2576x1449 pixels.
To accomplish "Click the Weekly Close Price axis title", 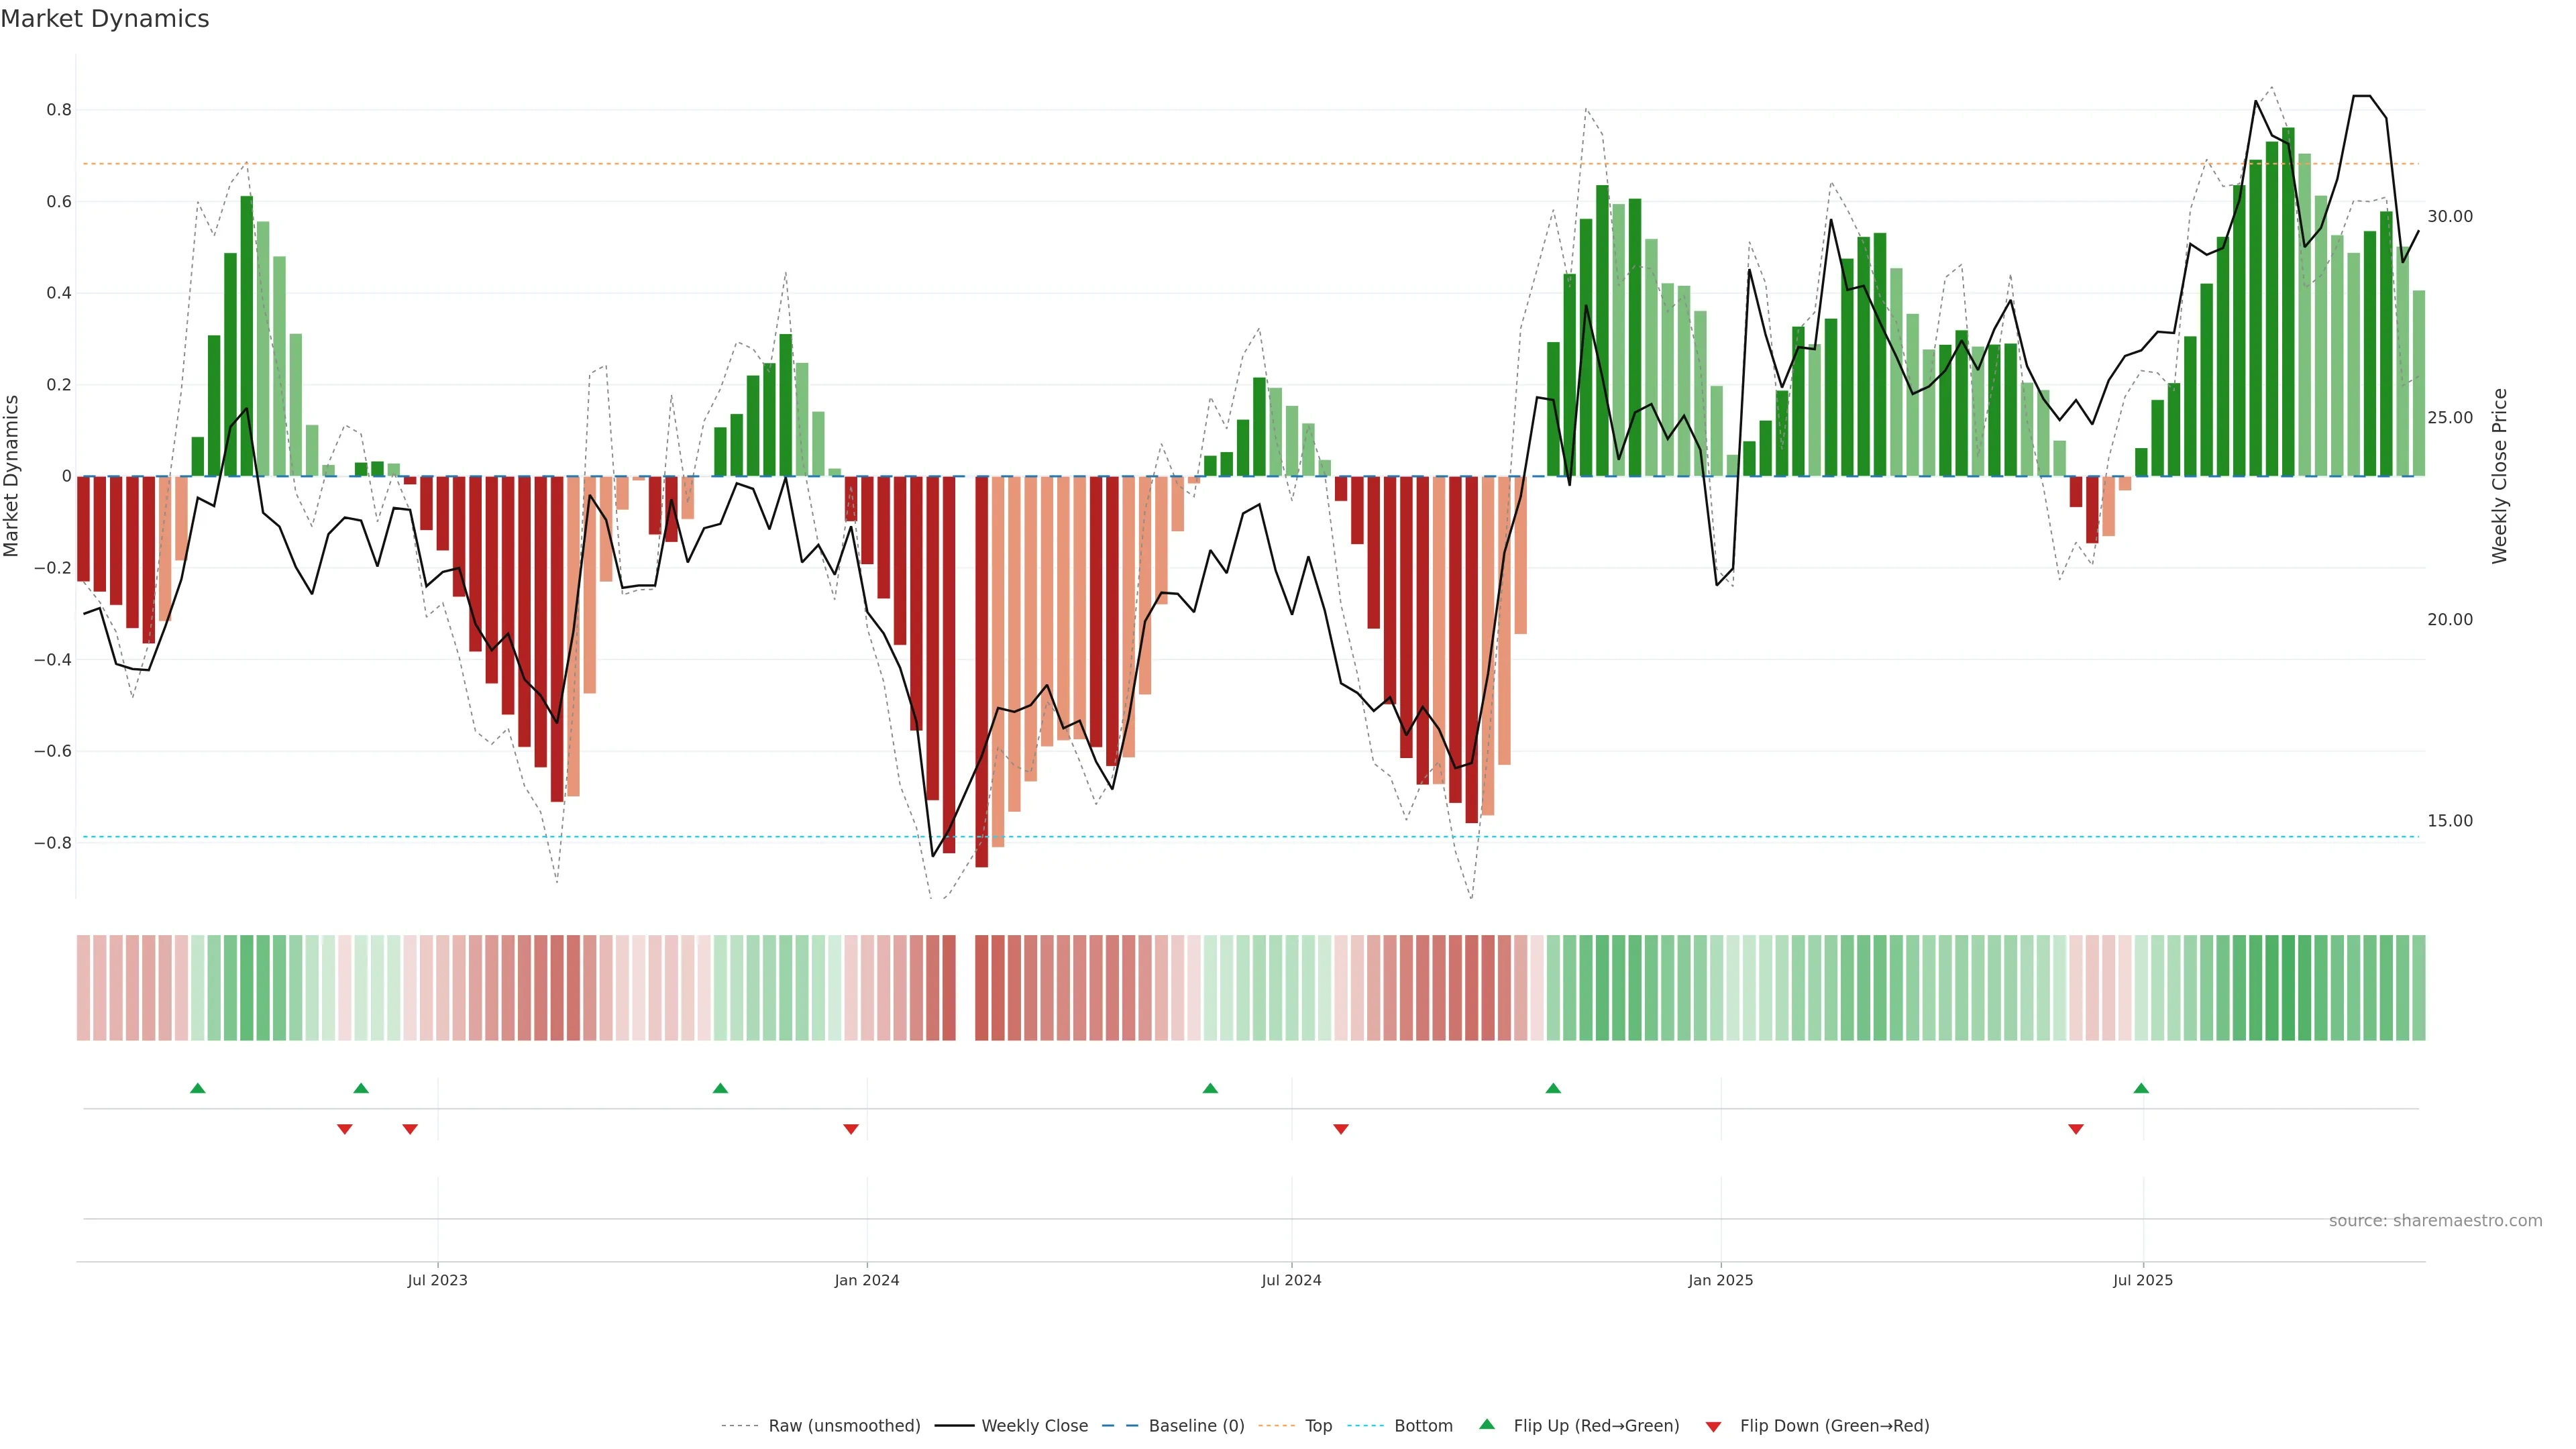I will [x=2499, y=476].
